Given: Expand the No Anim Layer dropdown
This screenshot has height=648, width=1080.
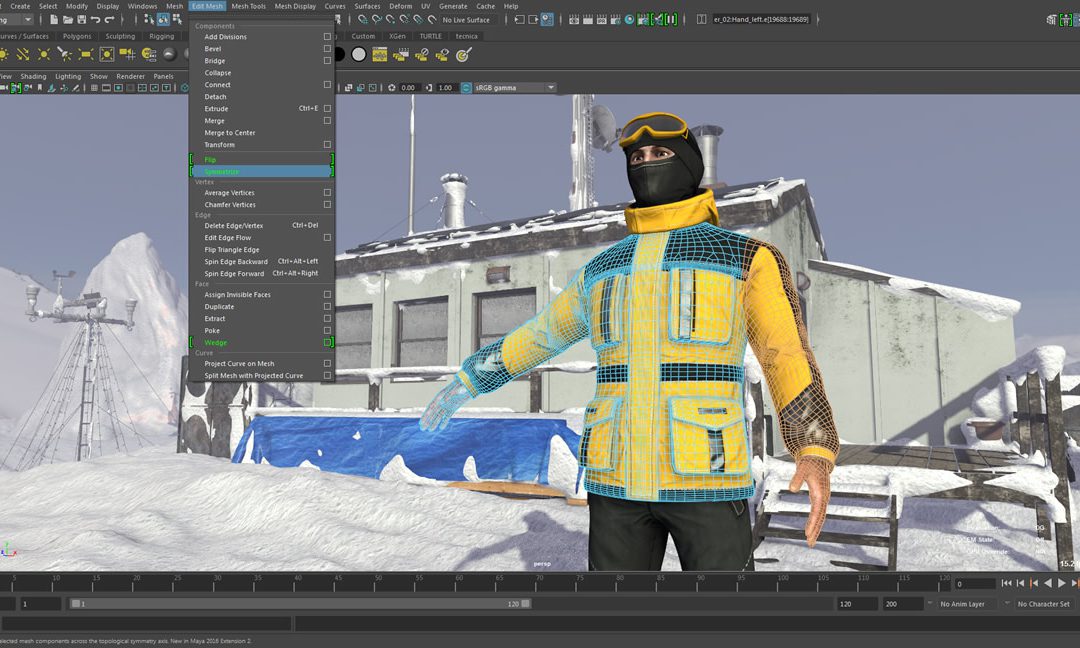Looking at the screenshot, I should tap(962, 604).
